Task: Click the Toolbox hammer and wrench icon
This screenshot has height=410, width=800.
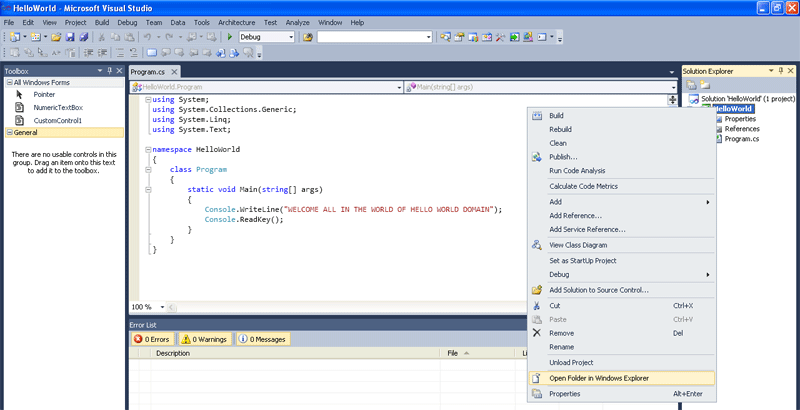Action: click(501, 37)
